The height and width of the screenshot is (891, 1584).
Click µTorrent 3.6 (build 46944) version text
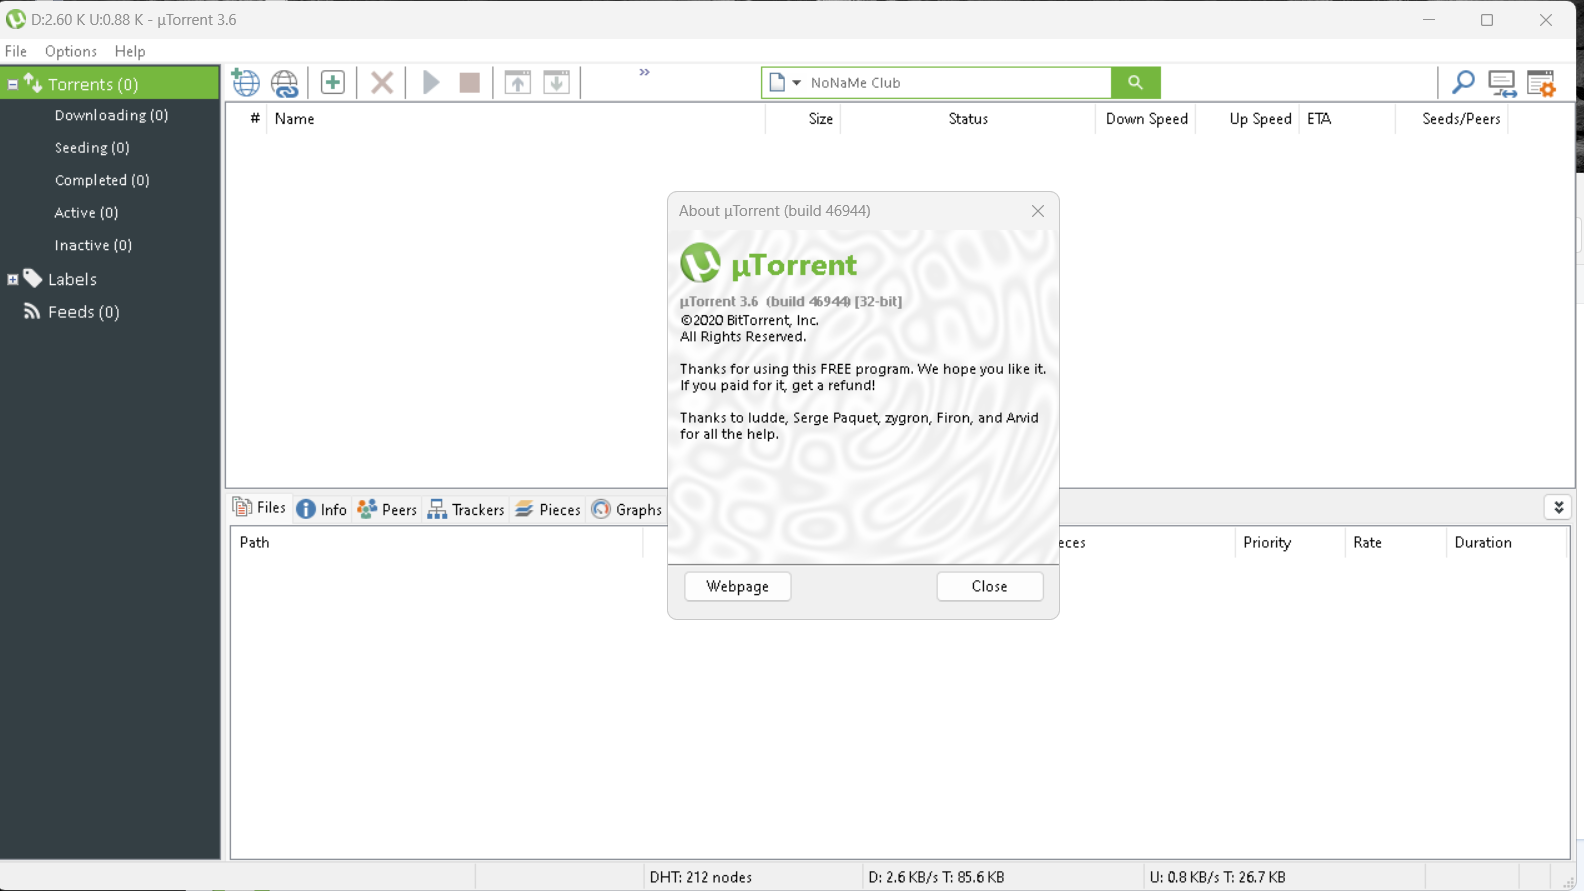tap(791, 301)
